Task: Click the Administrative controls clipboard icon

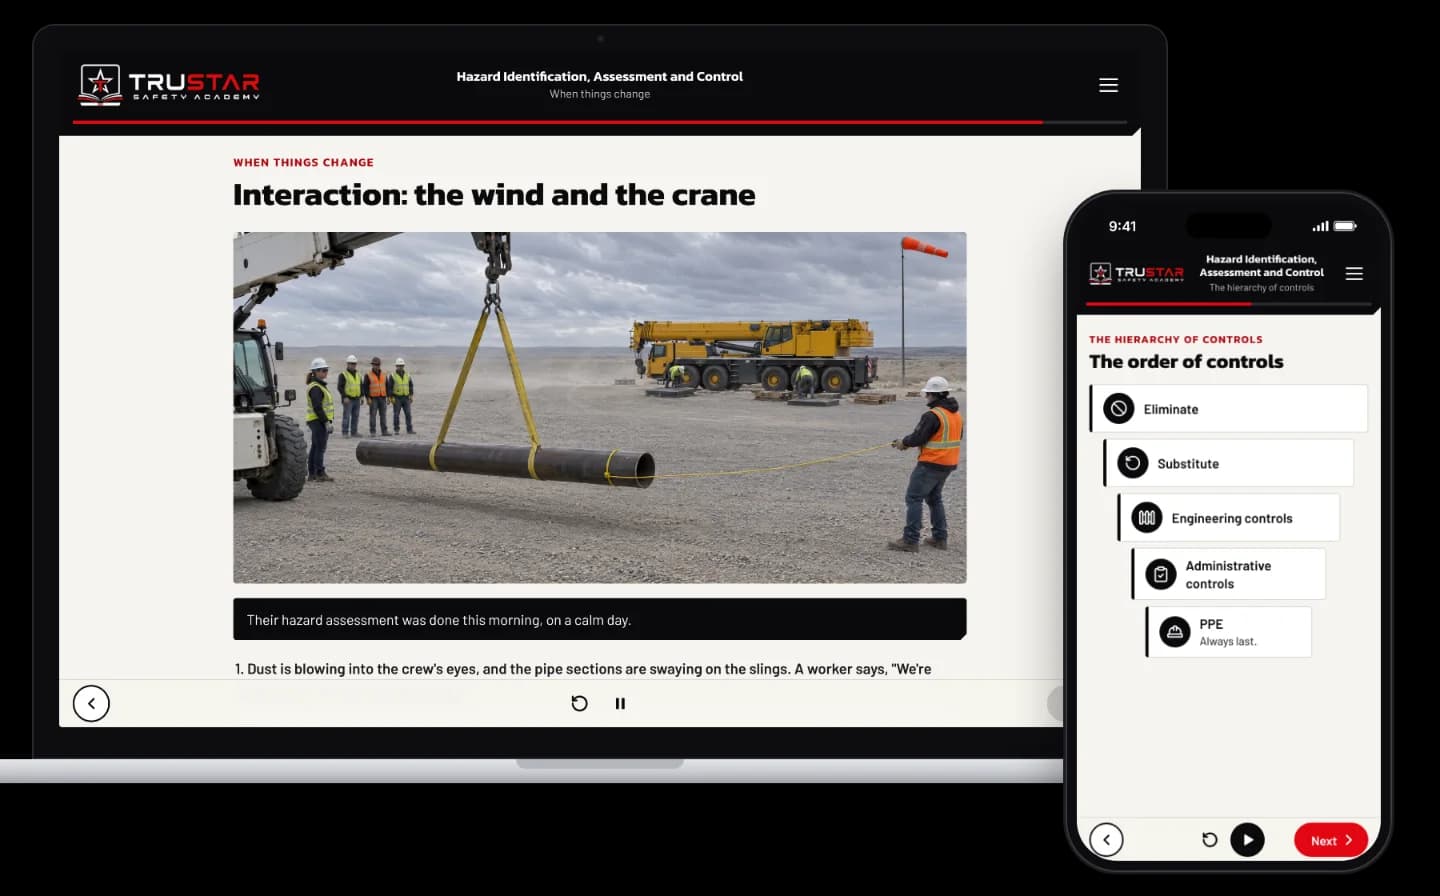Action: click(1161, 574)
